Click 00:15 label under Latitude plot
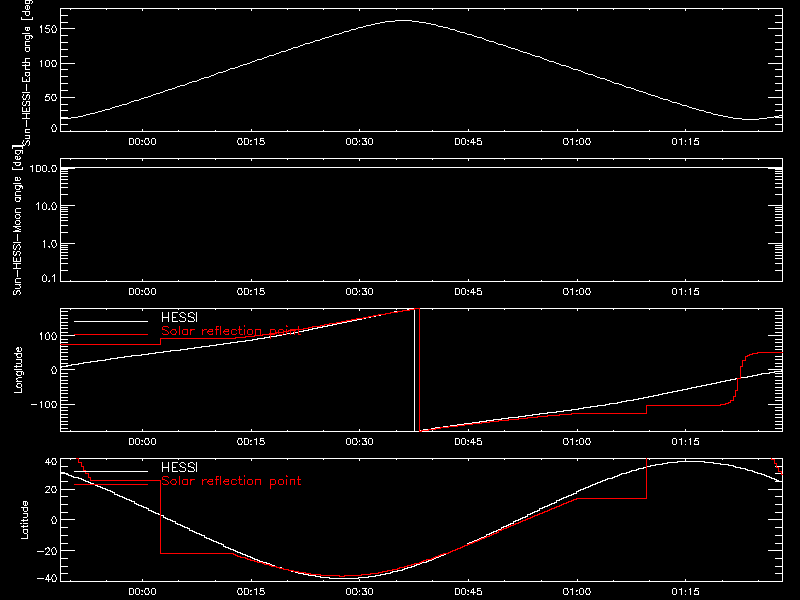 coord(251,592)
